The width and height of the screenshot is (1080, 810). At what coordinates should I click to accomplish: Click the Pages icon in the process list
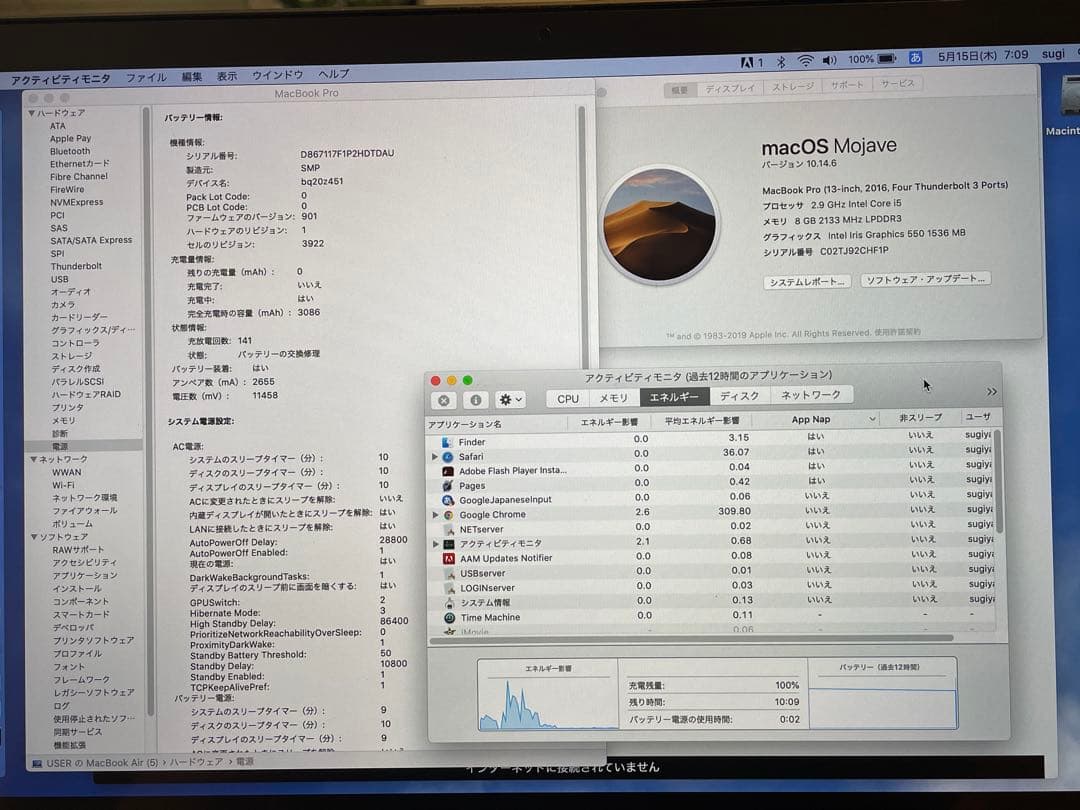click(449, 485)
